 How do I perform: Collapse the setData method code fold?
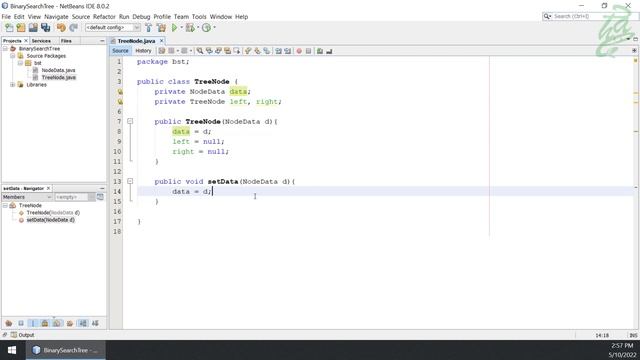(x=130, y=181)
